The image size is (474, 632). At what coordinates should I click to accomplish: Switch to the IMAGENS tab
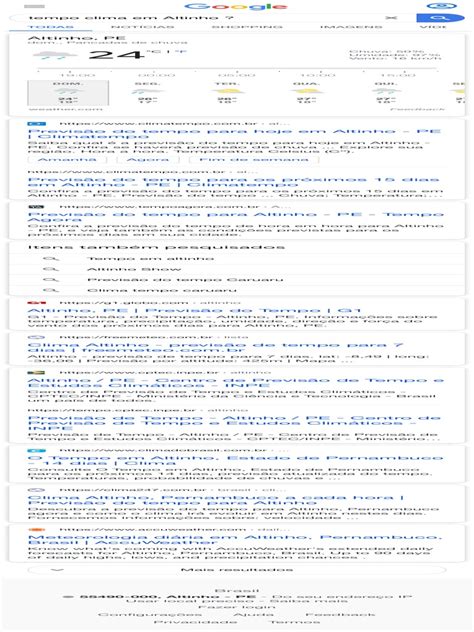351,27
